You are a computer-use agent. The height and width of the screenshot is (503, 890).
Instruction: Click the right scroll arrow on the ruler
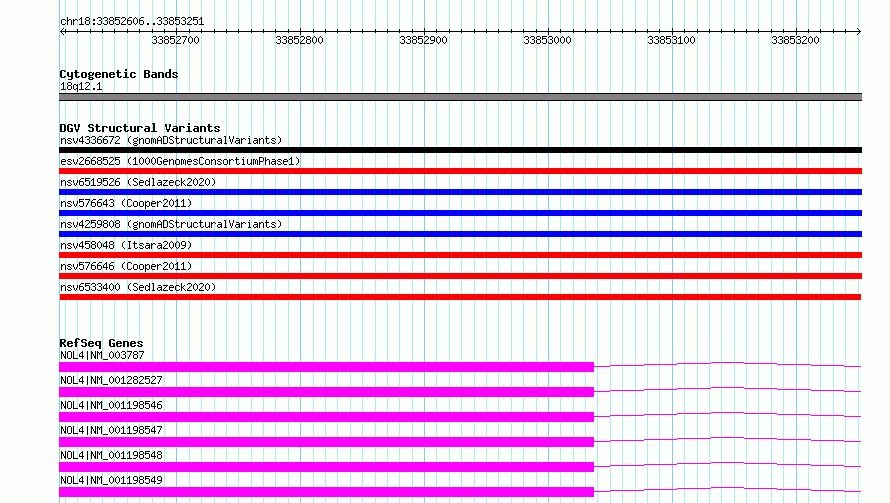coord(858,32)
